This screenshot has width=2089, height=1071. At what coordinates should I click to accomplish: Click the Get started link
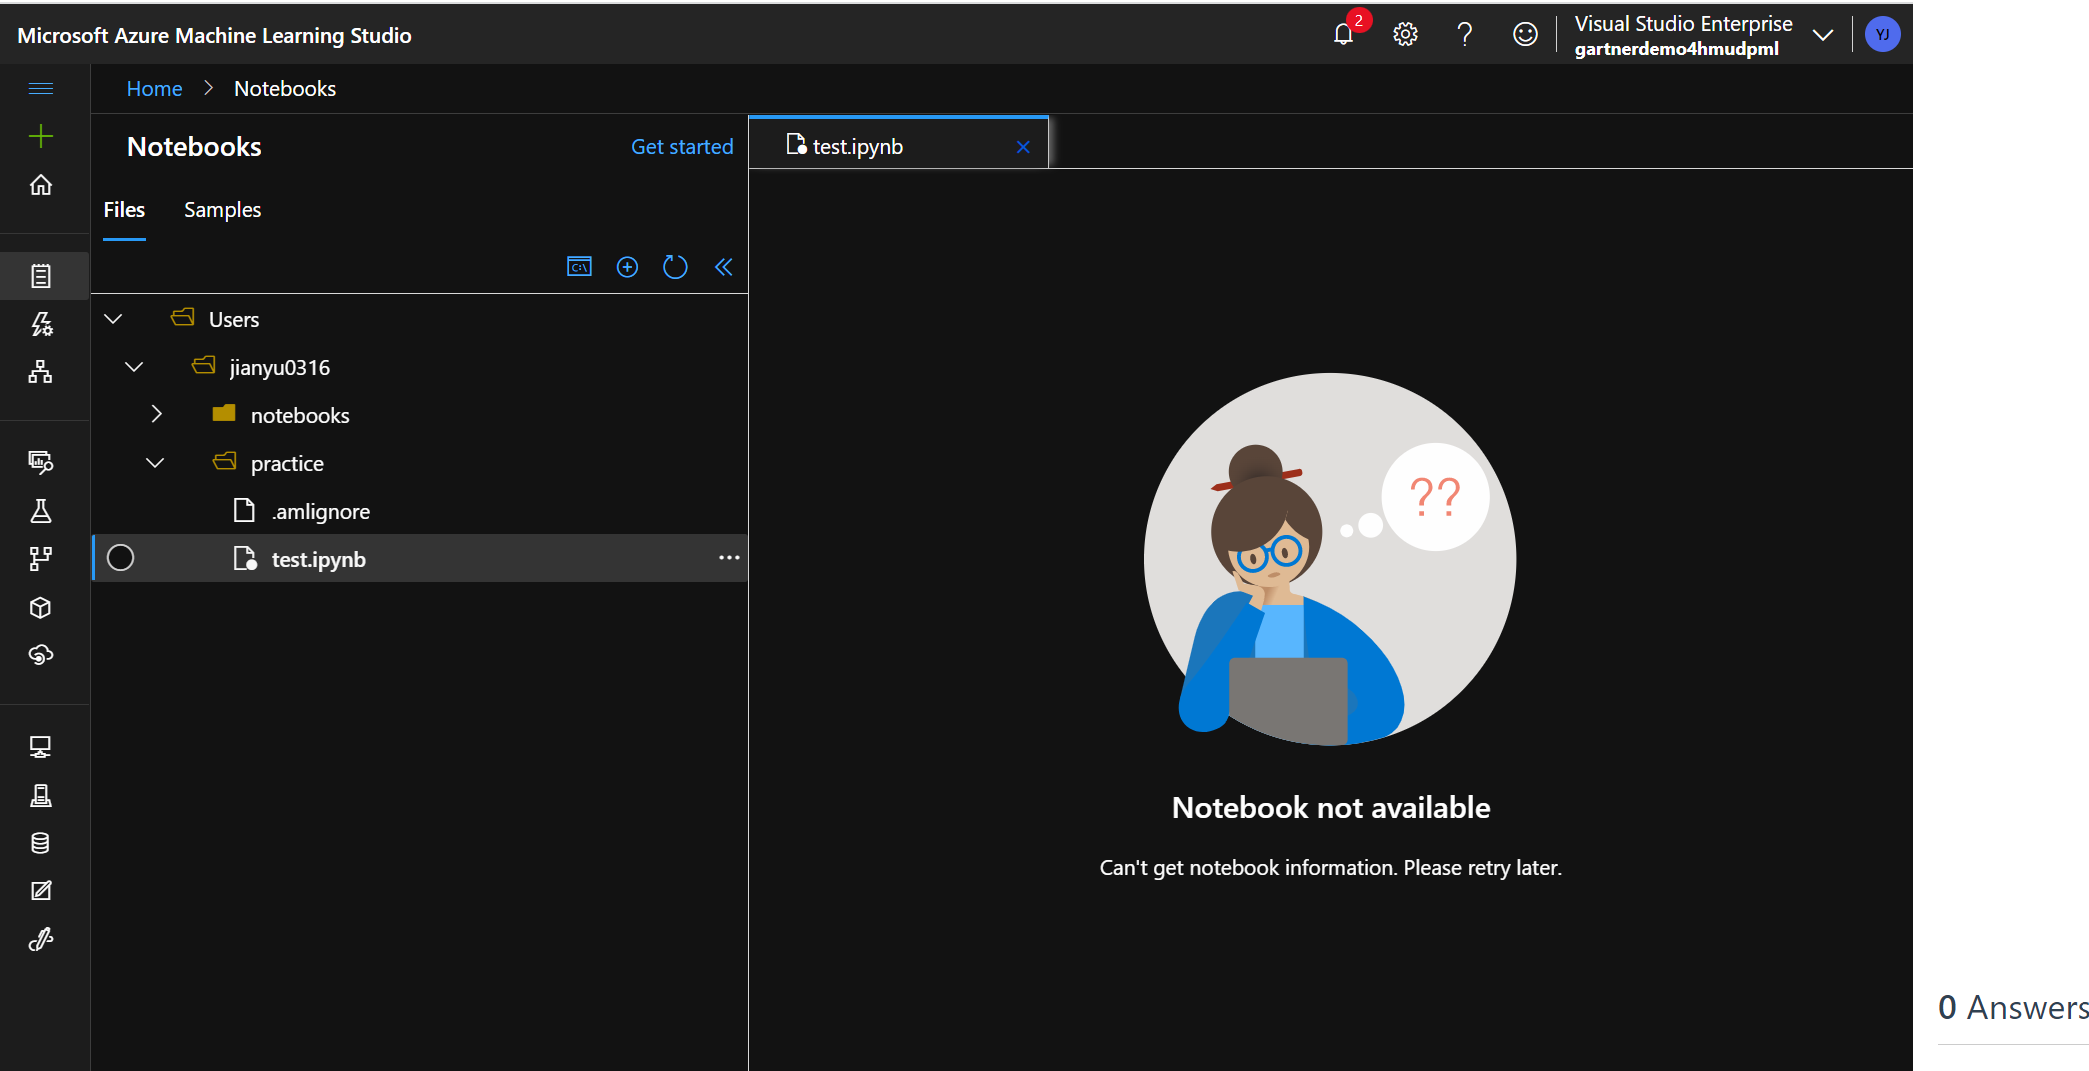tap(682, 147)
